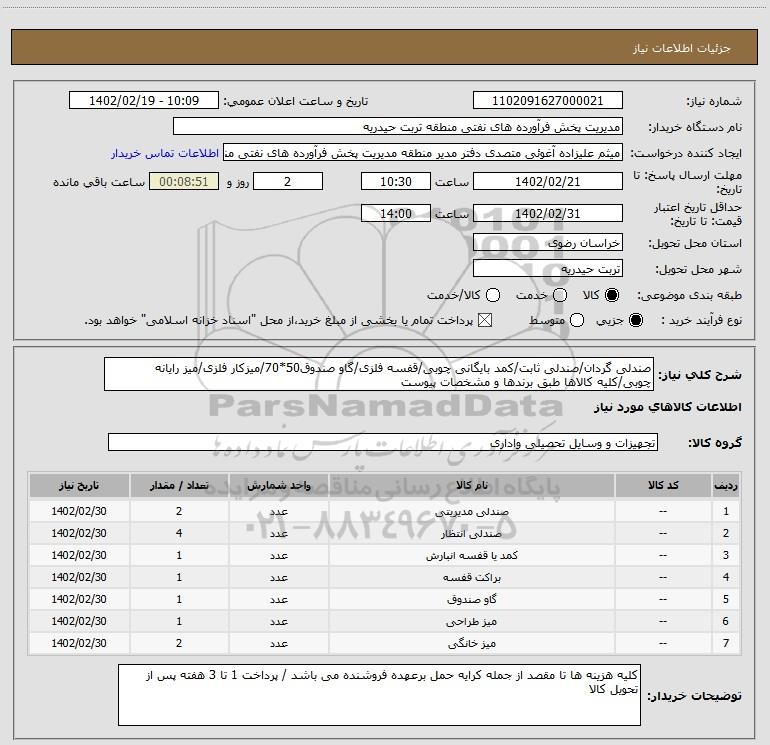770x745 pixels.
Task: Click the remaining time counter 00:08:51
Action: tap(184, 181)
